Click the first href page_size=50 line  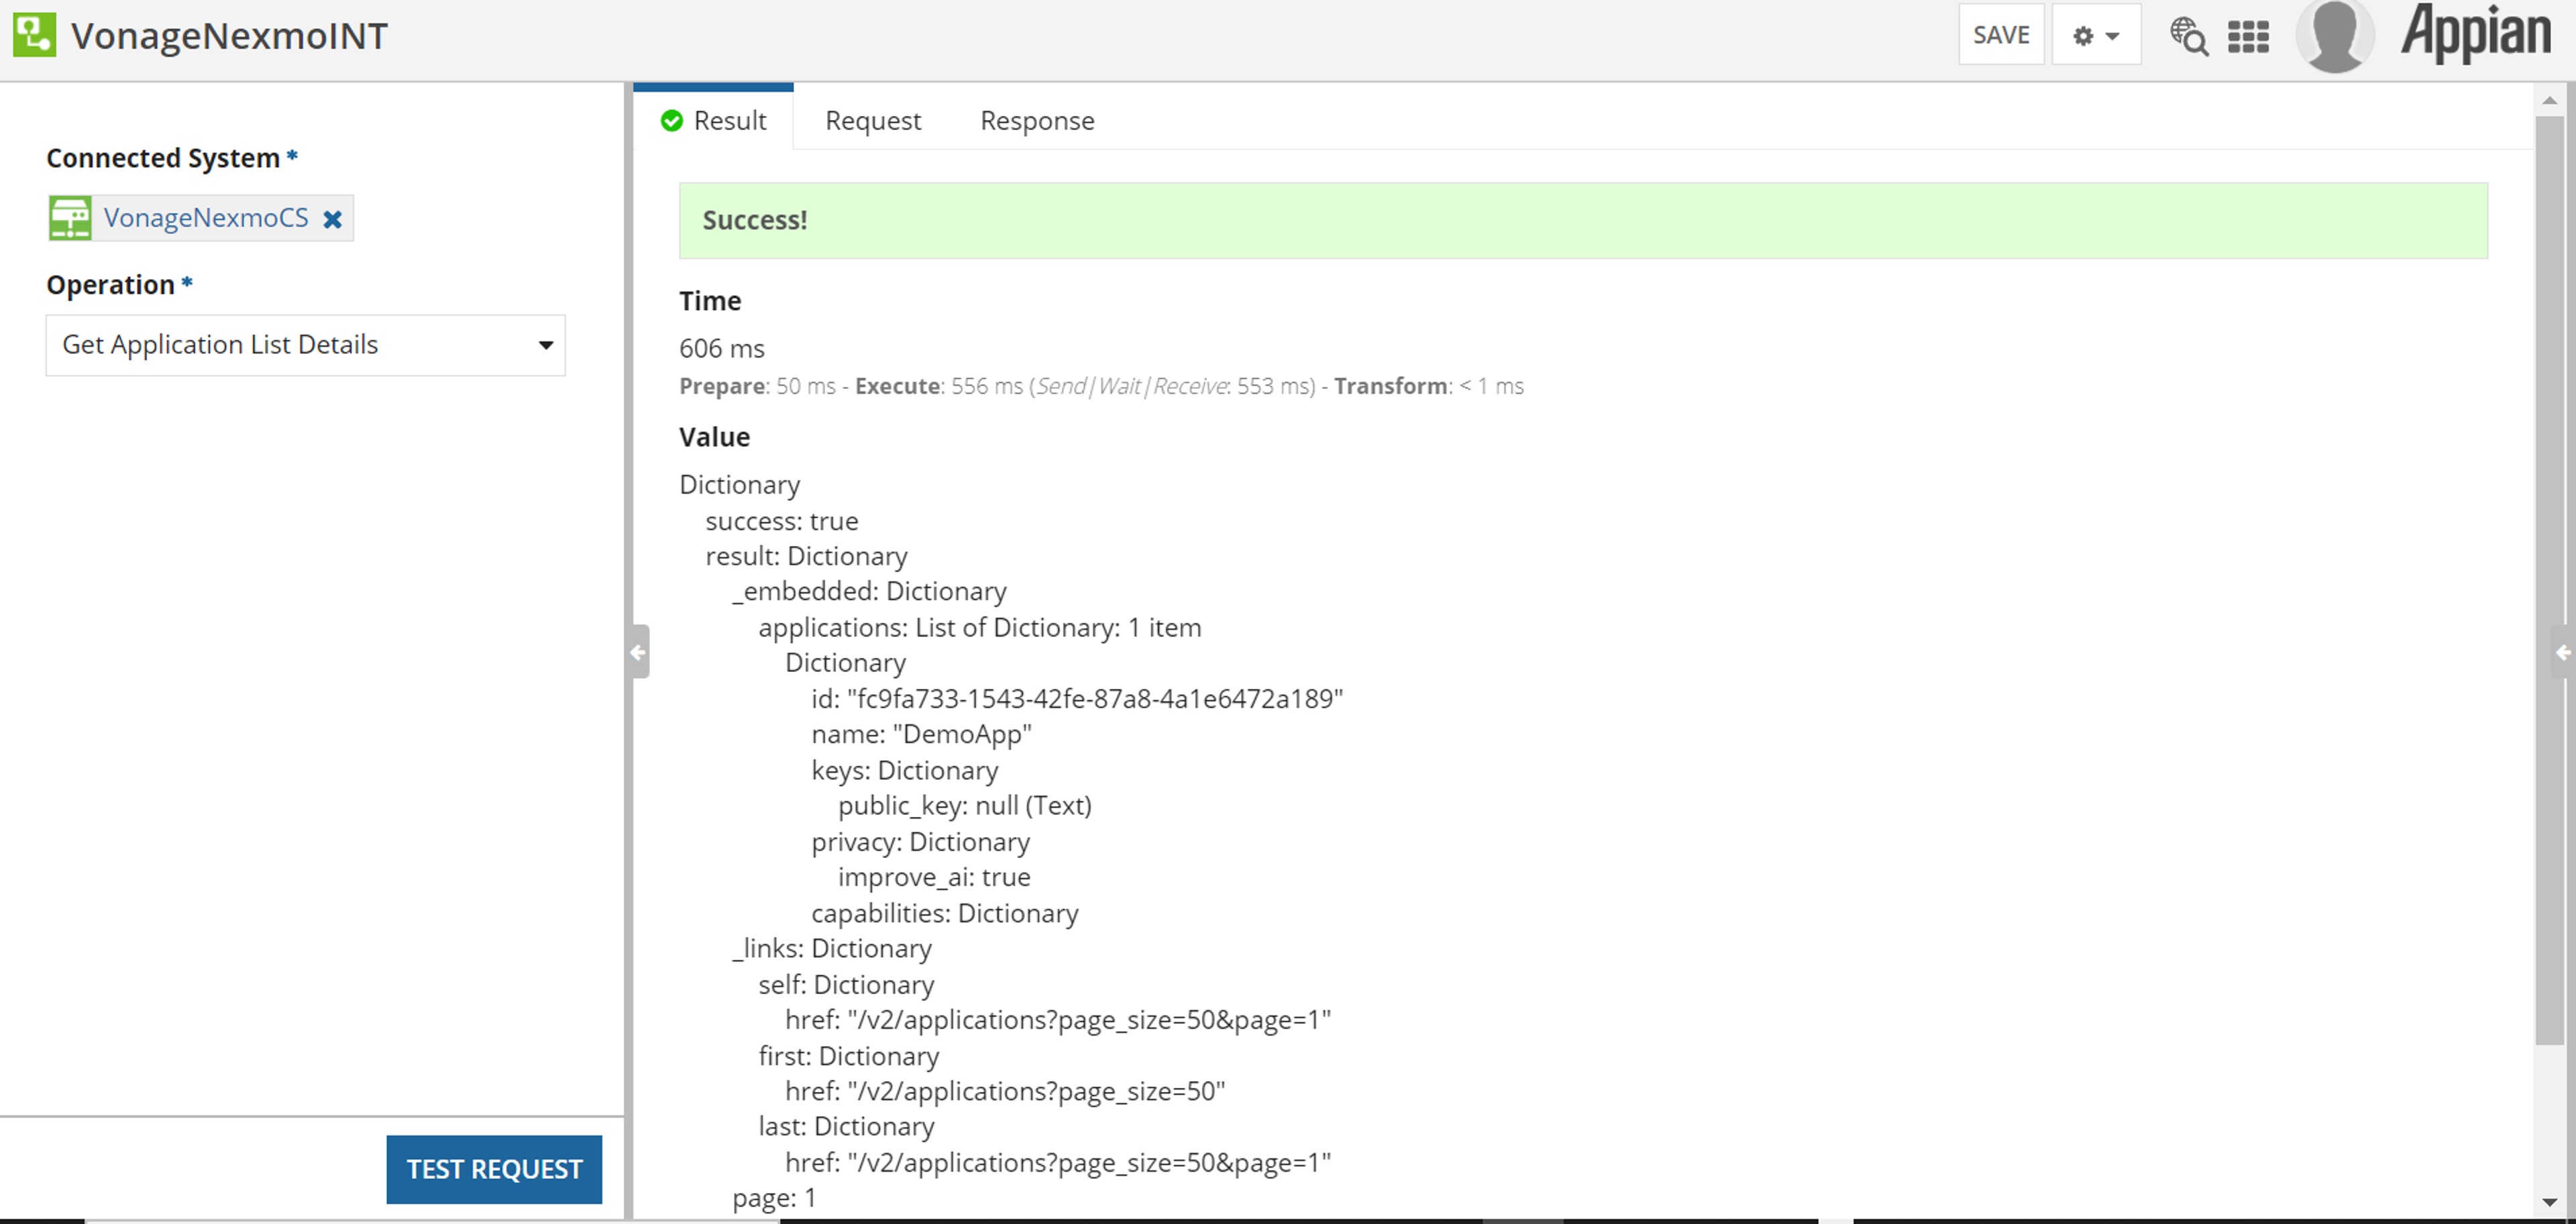1005,1091
